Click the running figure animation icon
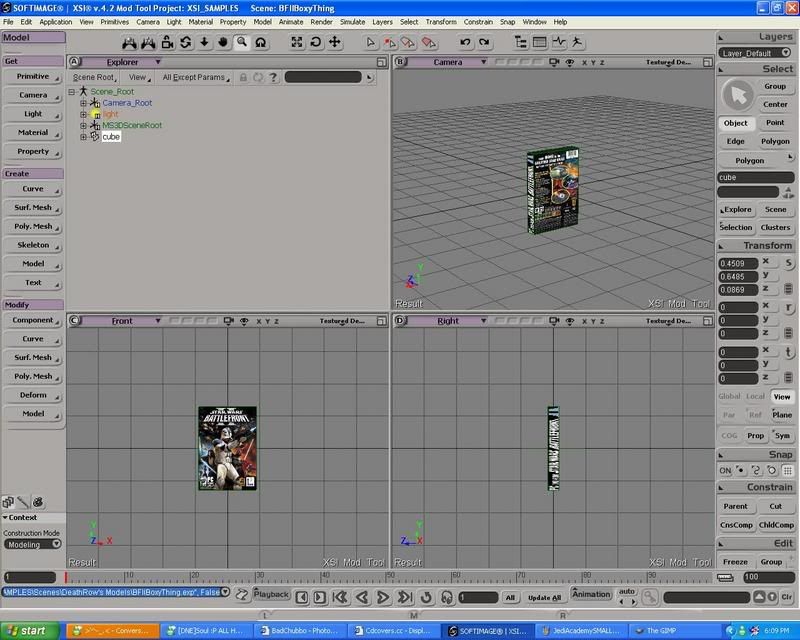The image size is (800, 640). point(577,42)
